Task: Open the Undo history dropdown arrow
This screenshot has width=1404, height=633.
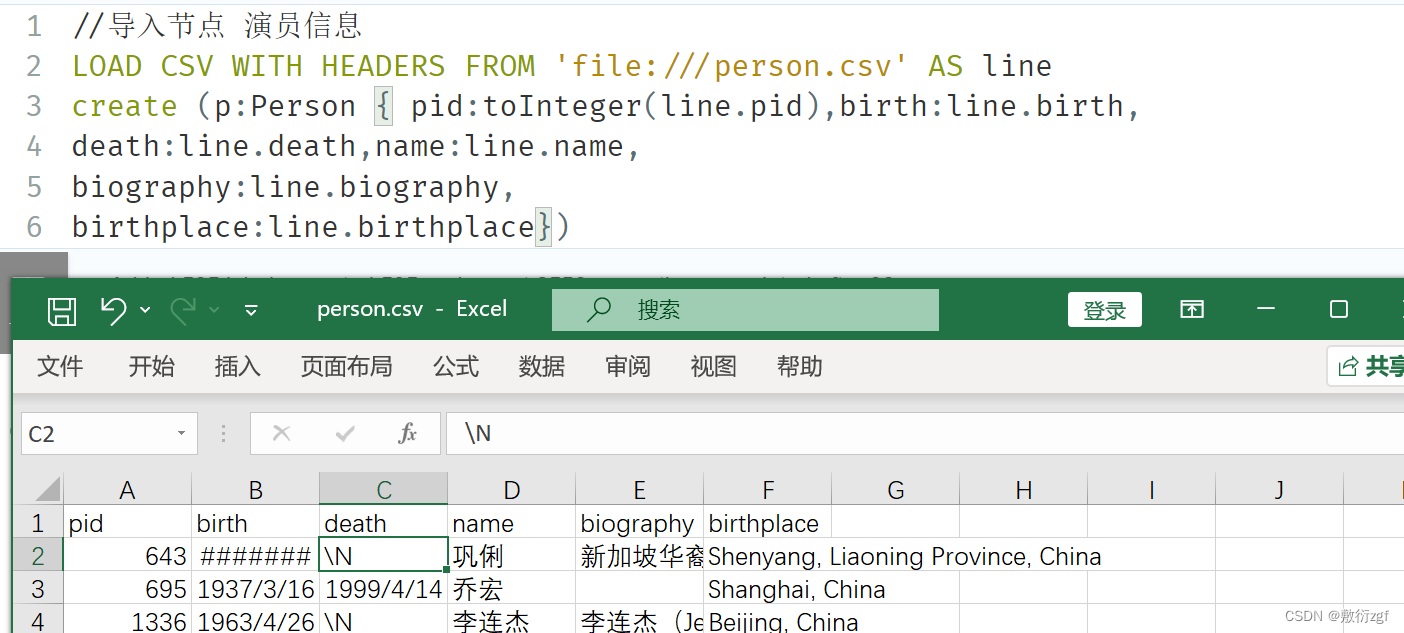Action: pos(145,311)
